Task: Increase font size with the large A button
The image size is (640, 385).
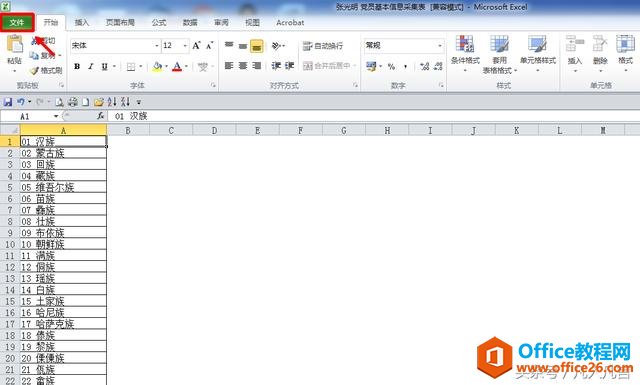Action: pyautogui.click(x=196, y=45)
